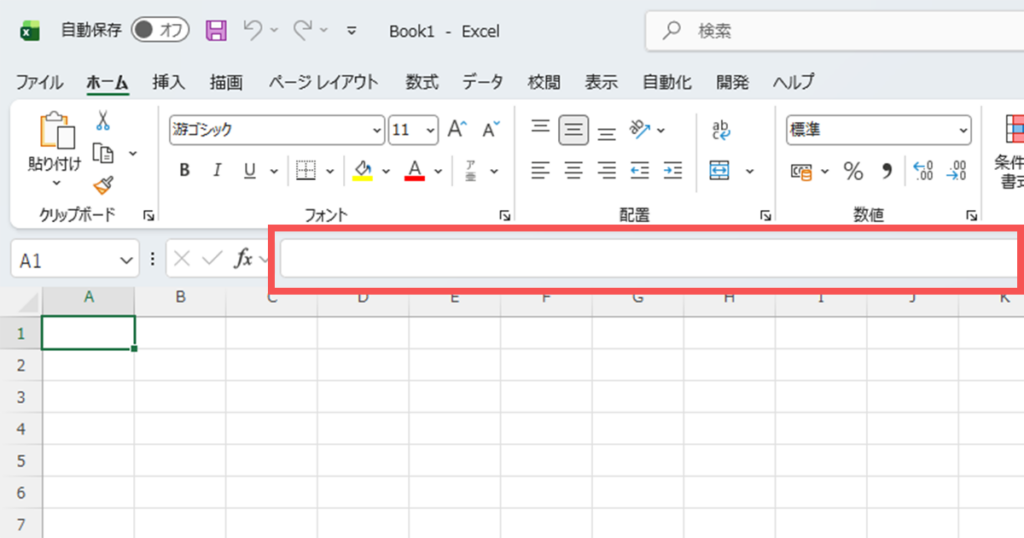
Task: Center text horizontally
Action: point(573,171)
